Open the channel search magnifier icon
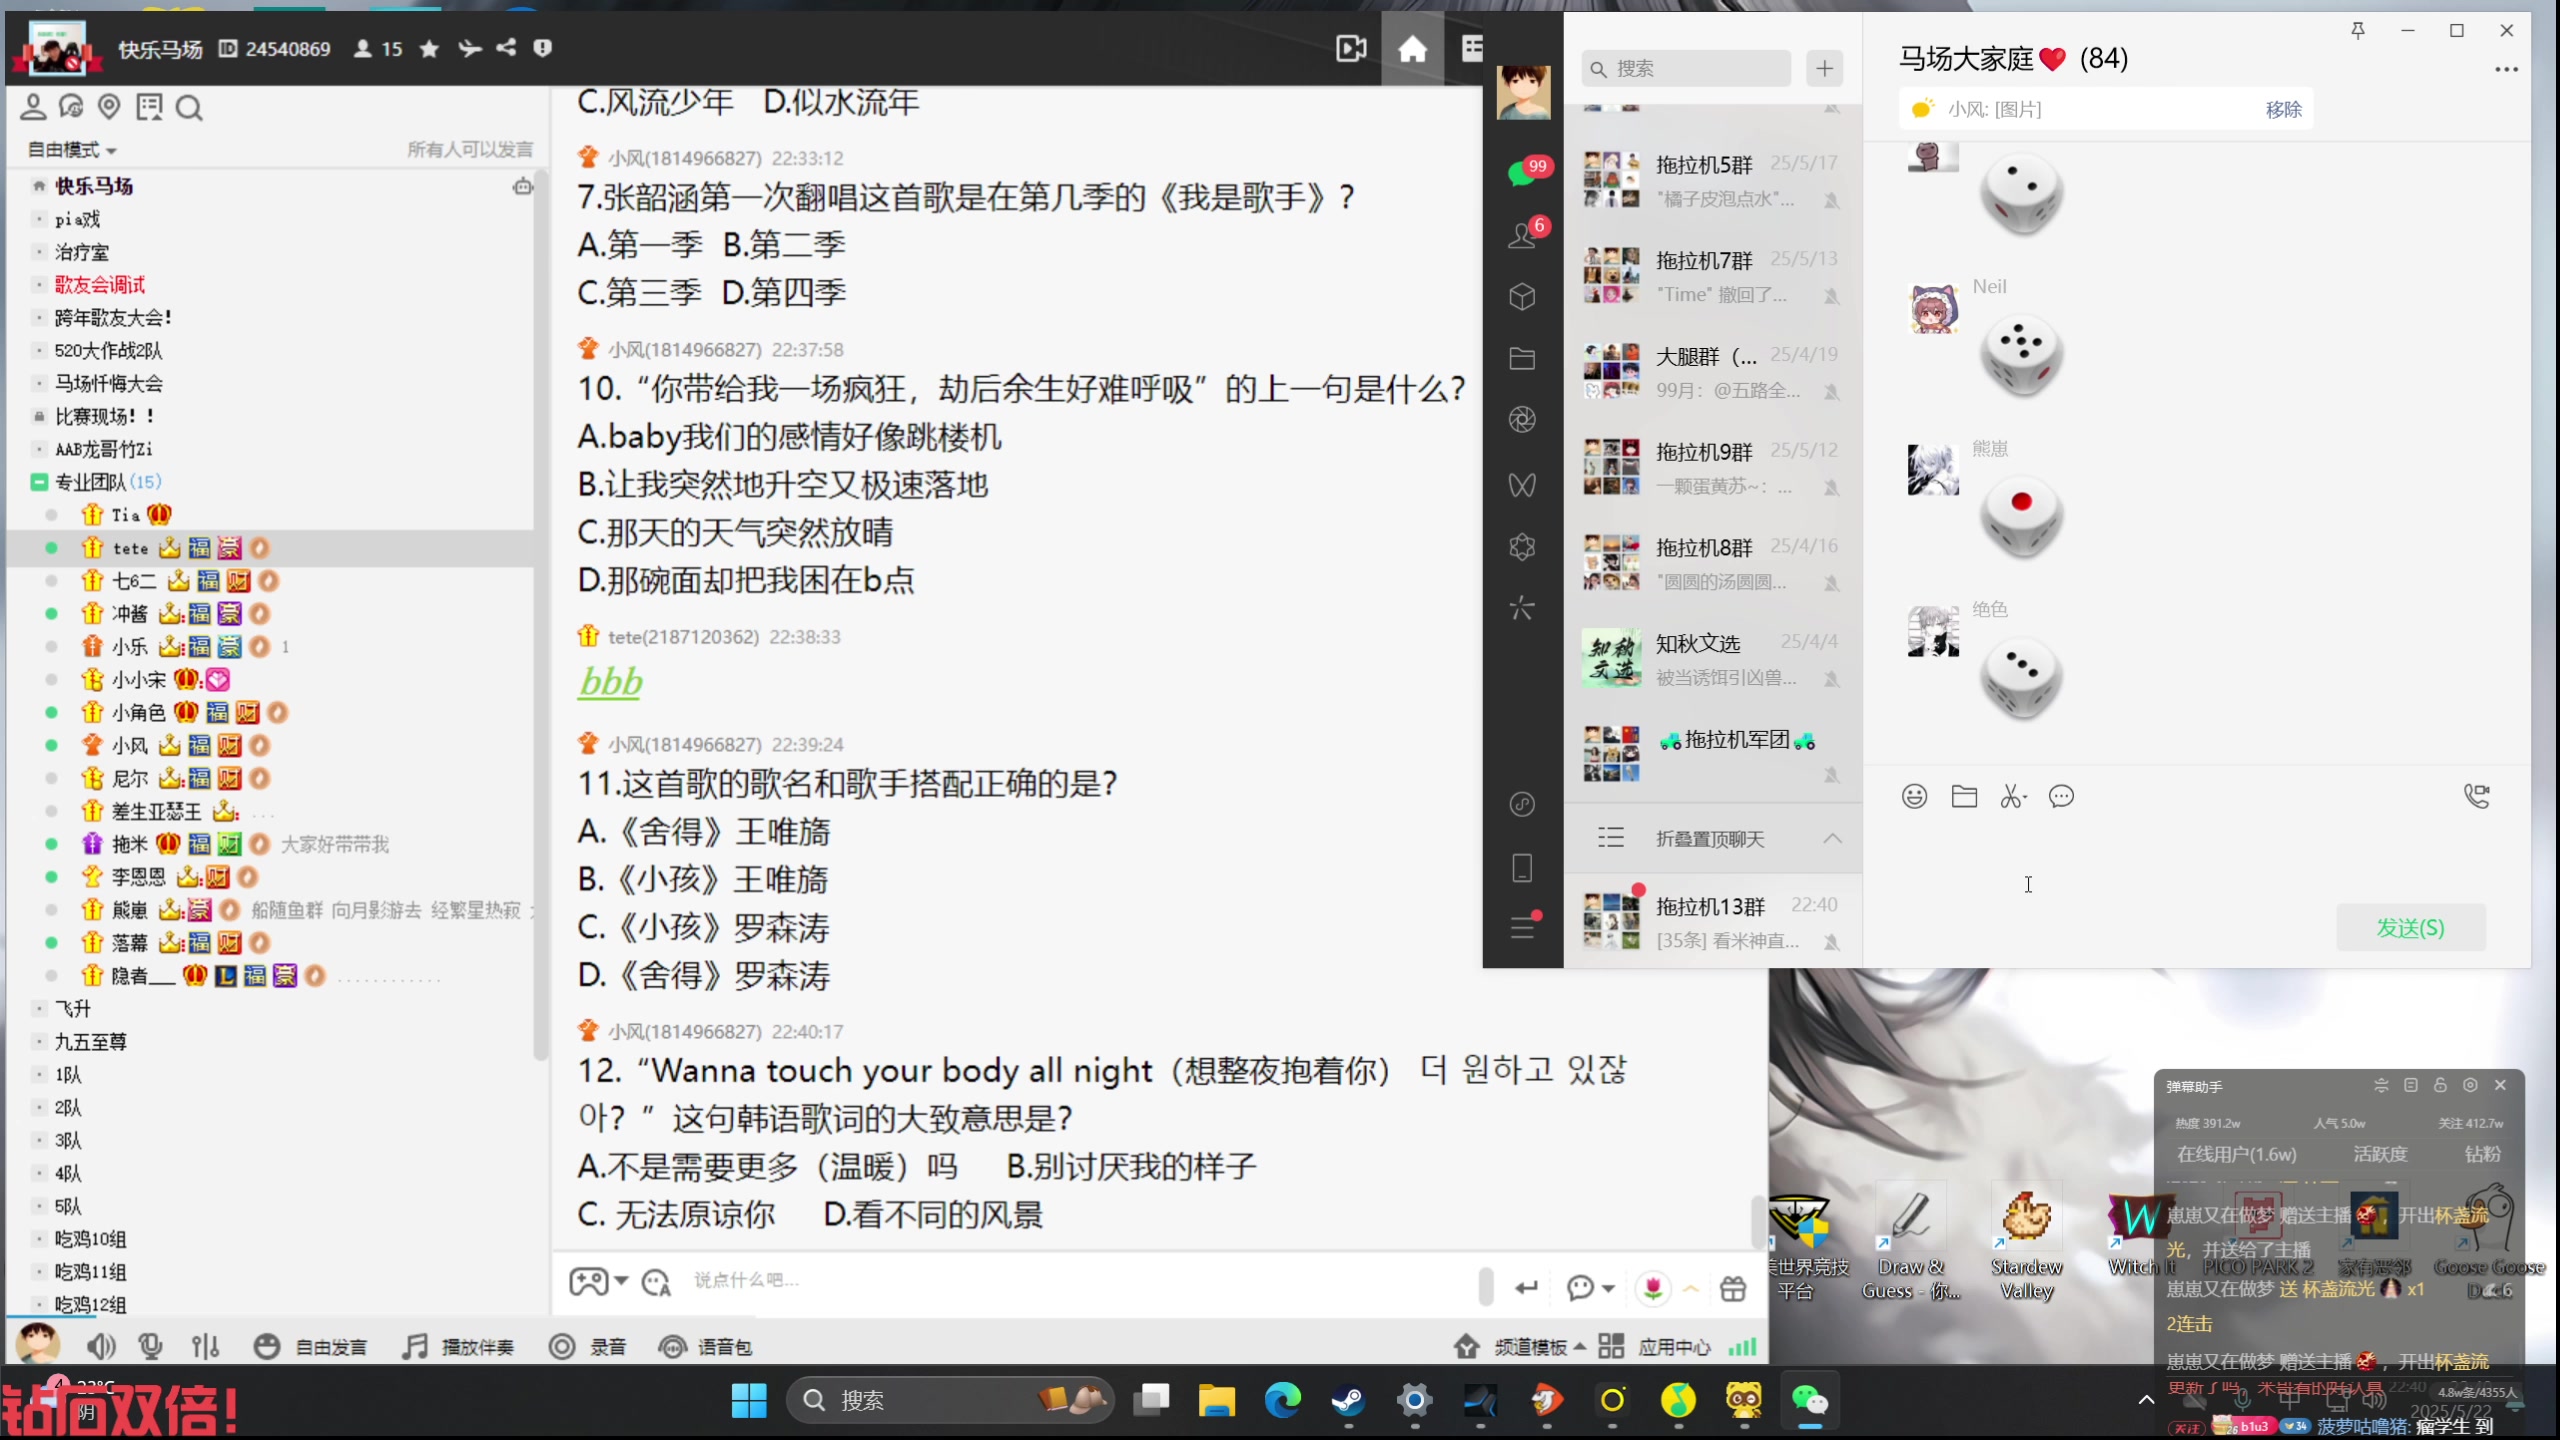Image resolution: width=2560 pixels, height=1440 pixels. 189,107
